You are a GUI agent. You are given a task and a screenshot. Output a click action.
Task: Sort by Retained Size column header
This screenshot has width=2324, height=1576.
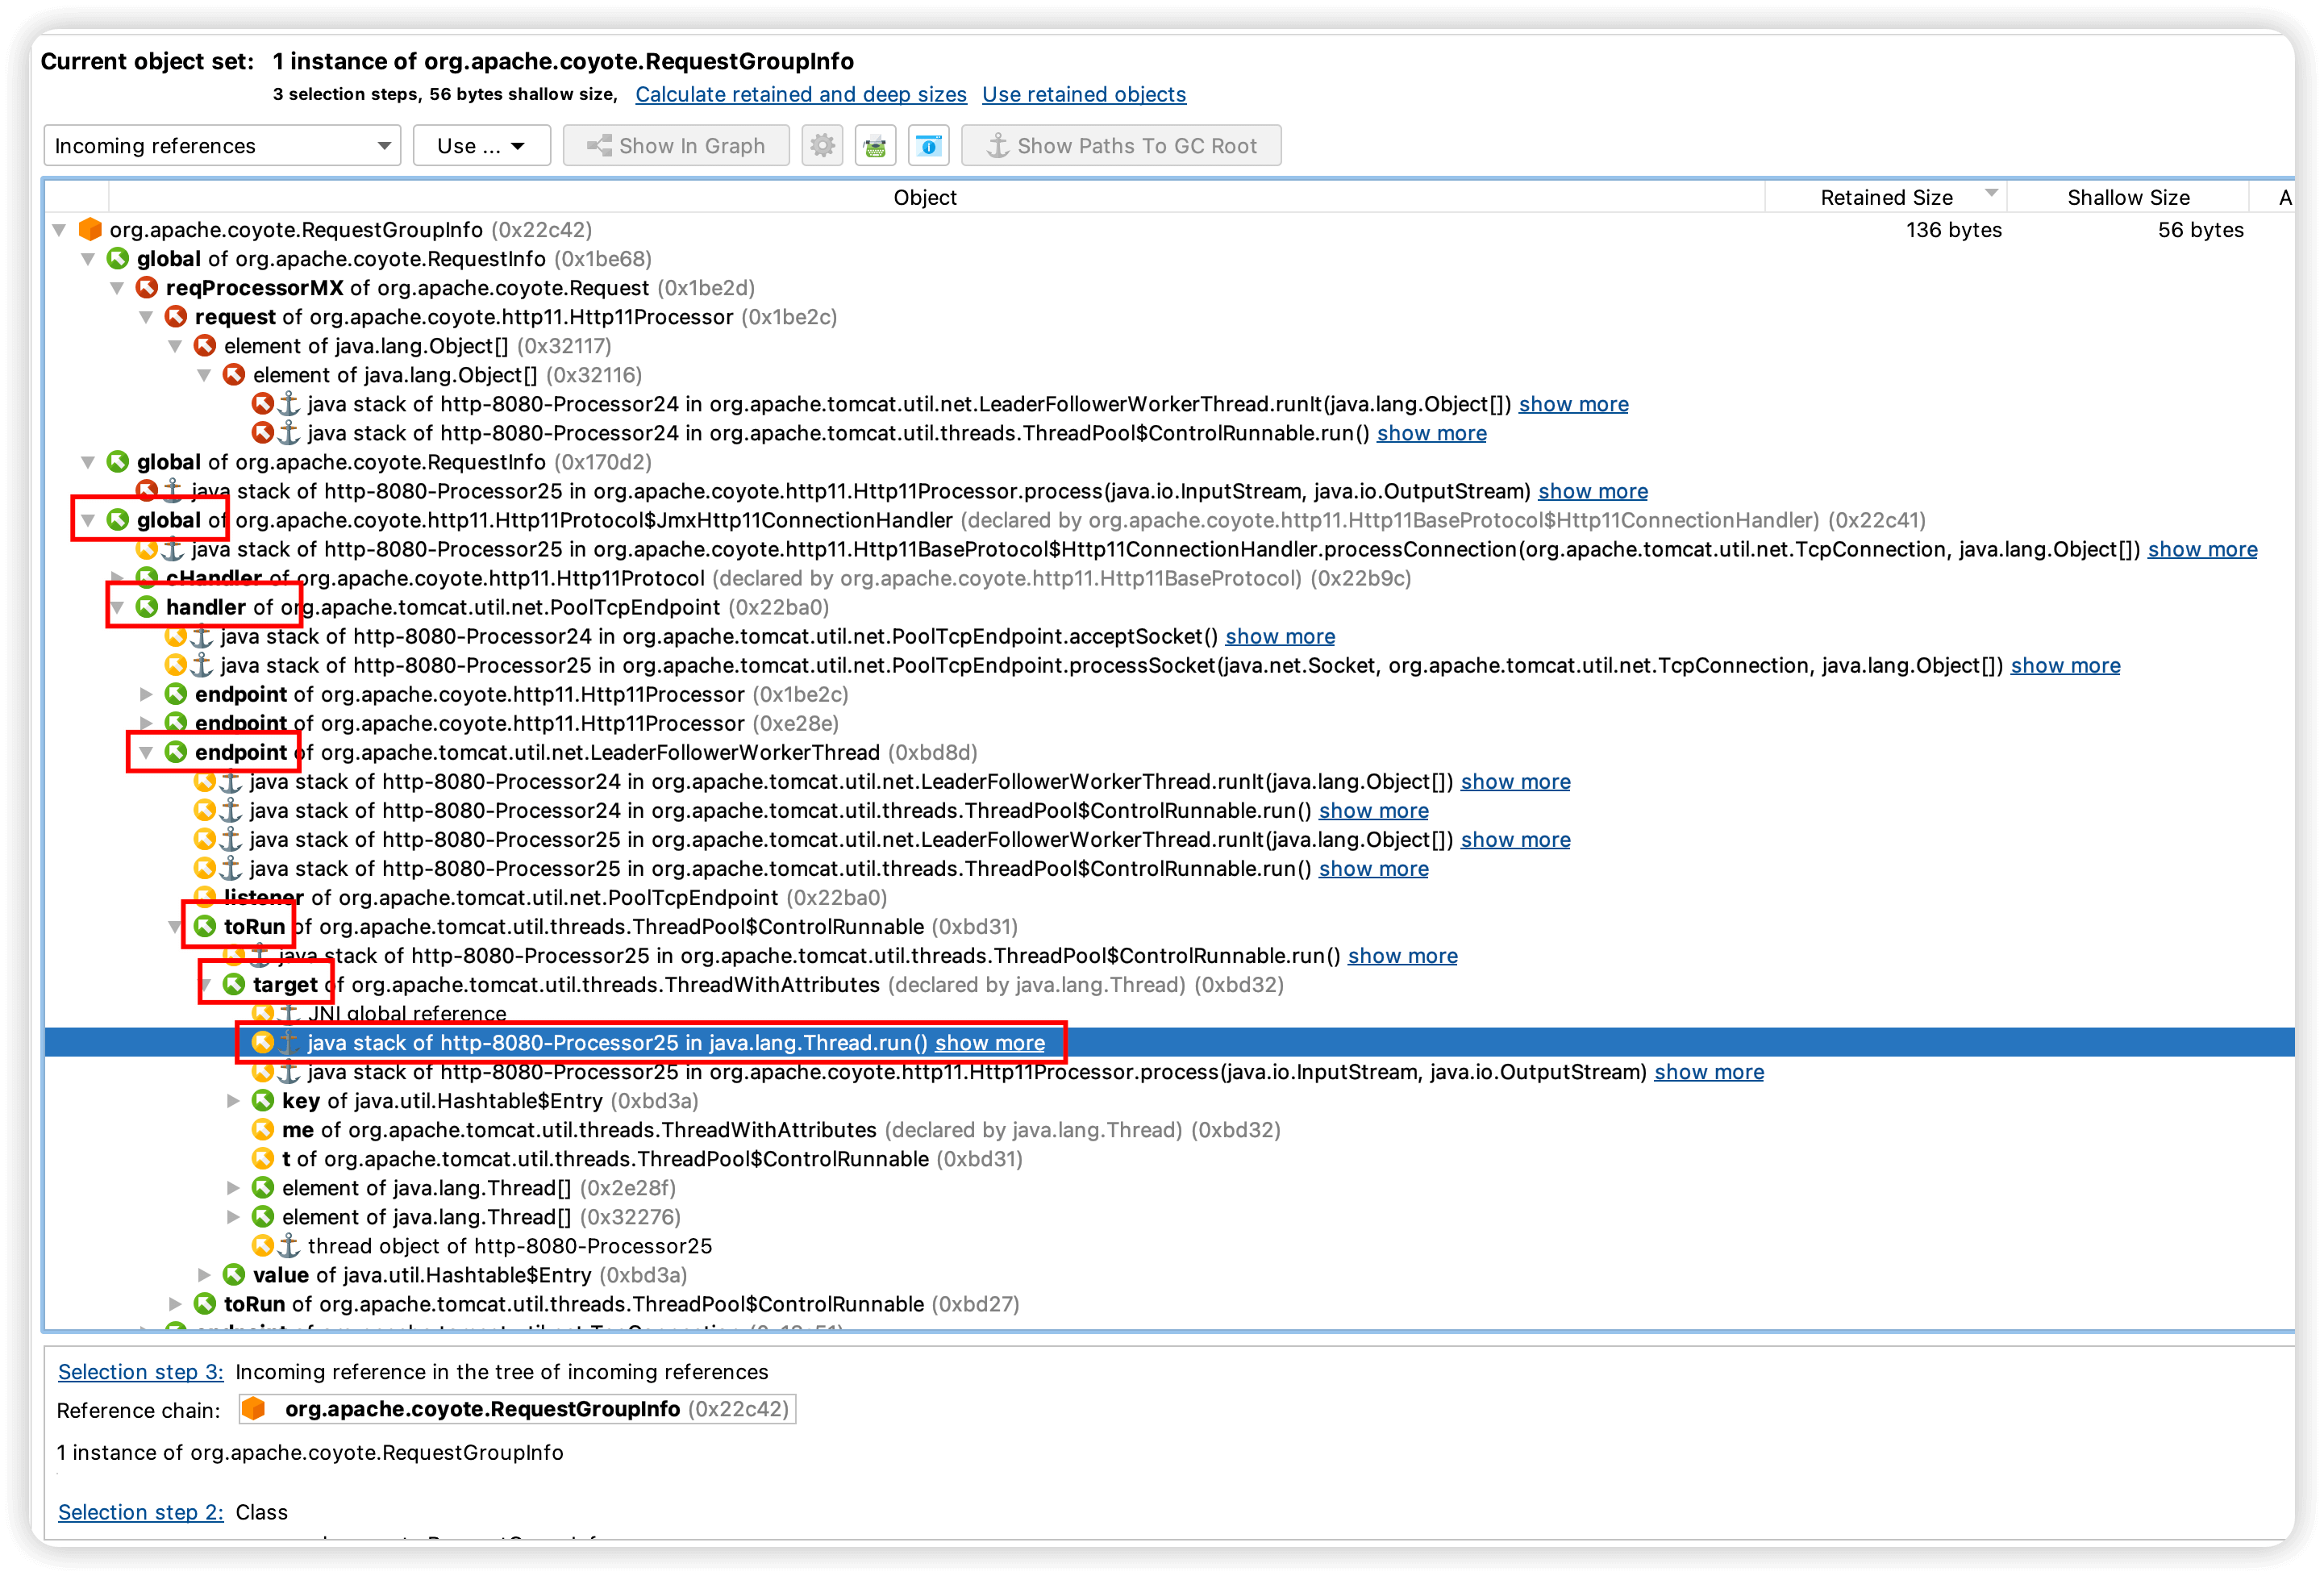1886,198
